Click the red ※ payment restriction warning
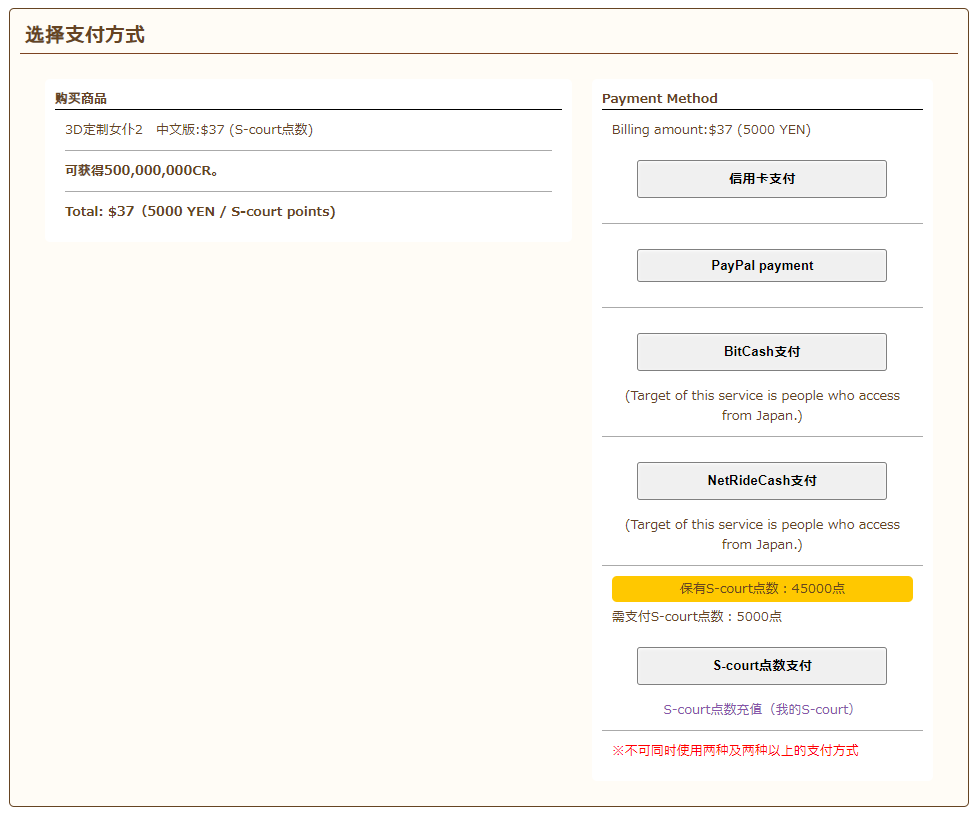Screen dimensions: 977x815 [735, 750]
